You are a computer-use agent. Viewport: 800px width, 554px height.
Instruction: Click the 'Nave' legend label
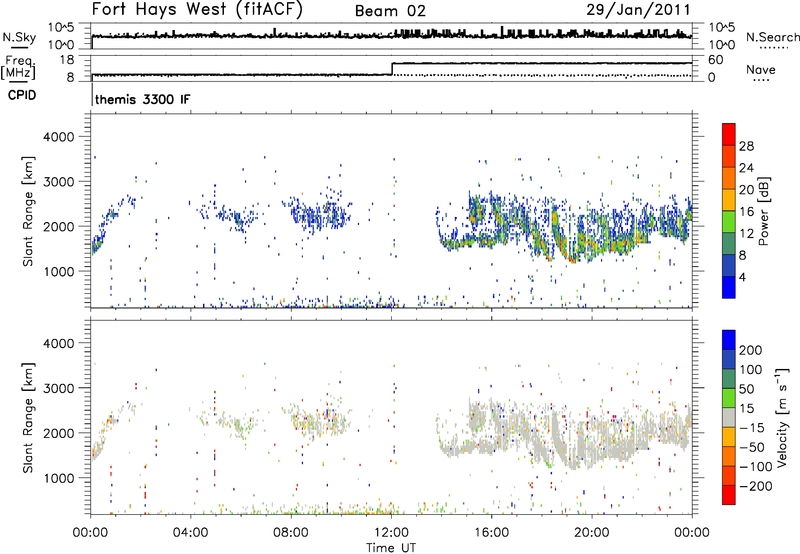[761, 69]
